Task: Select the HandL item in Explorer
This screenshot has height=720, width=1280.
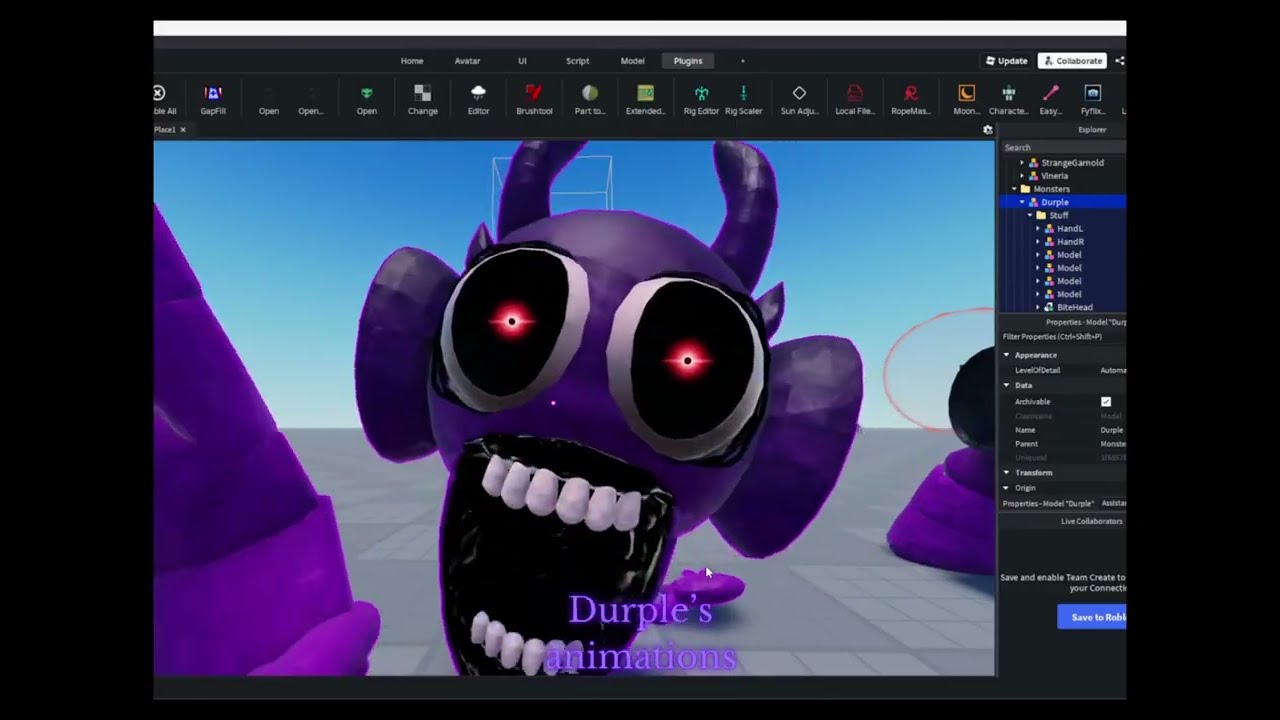Action: (x=1069, y=229)
